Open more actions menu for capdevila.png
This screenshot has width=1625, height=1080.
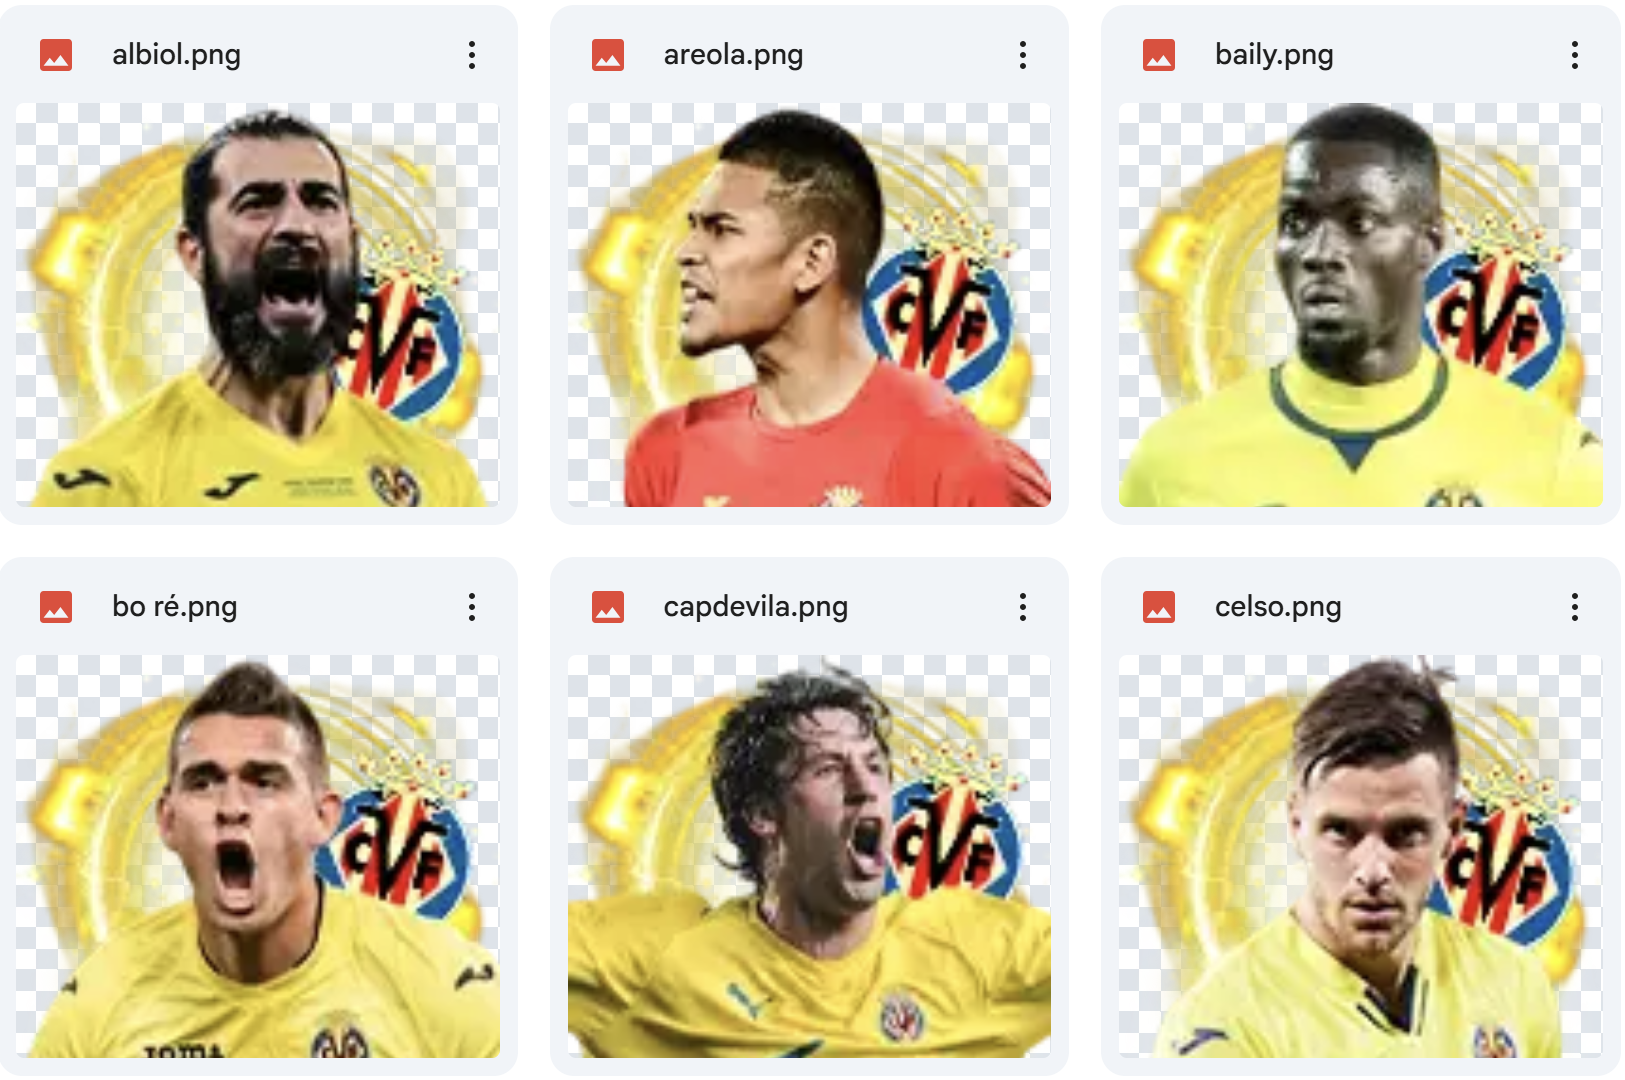coord(1023,607)
